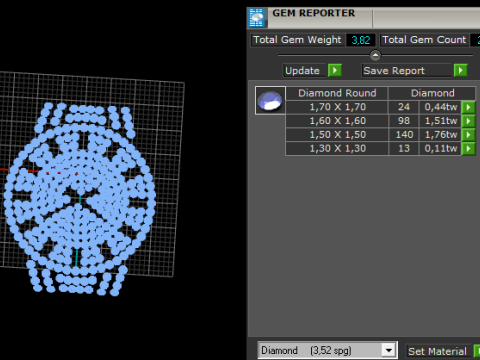Click the 0,44tw weight cell

pos(440,107)
